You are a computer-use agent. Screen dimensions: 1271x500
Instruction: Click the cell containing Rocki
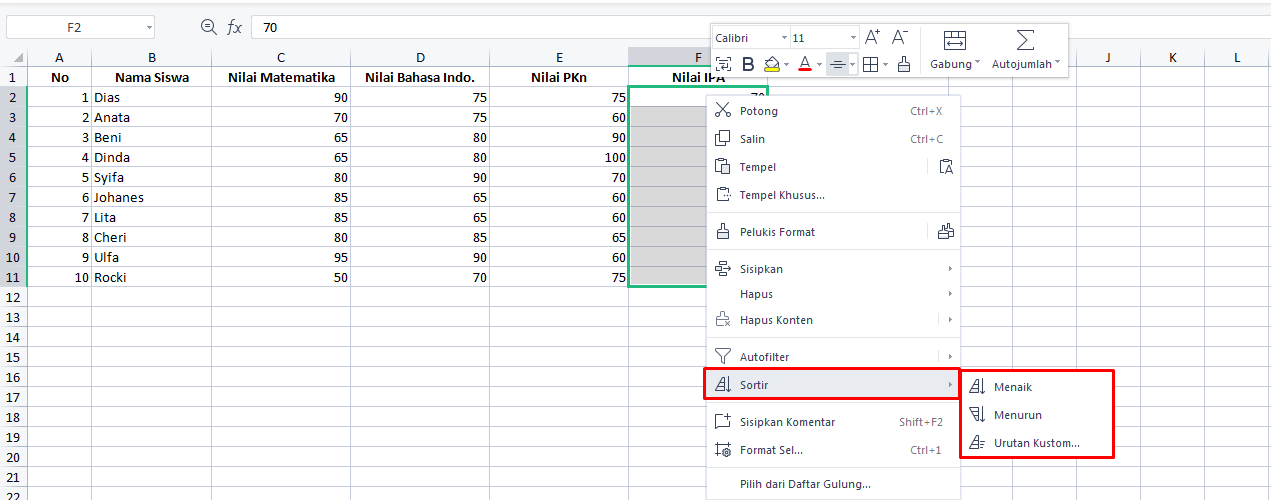[152, 277]
